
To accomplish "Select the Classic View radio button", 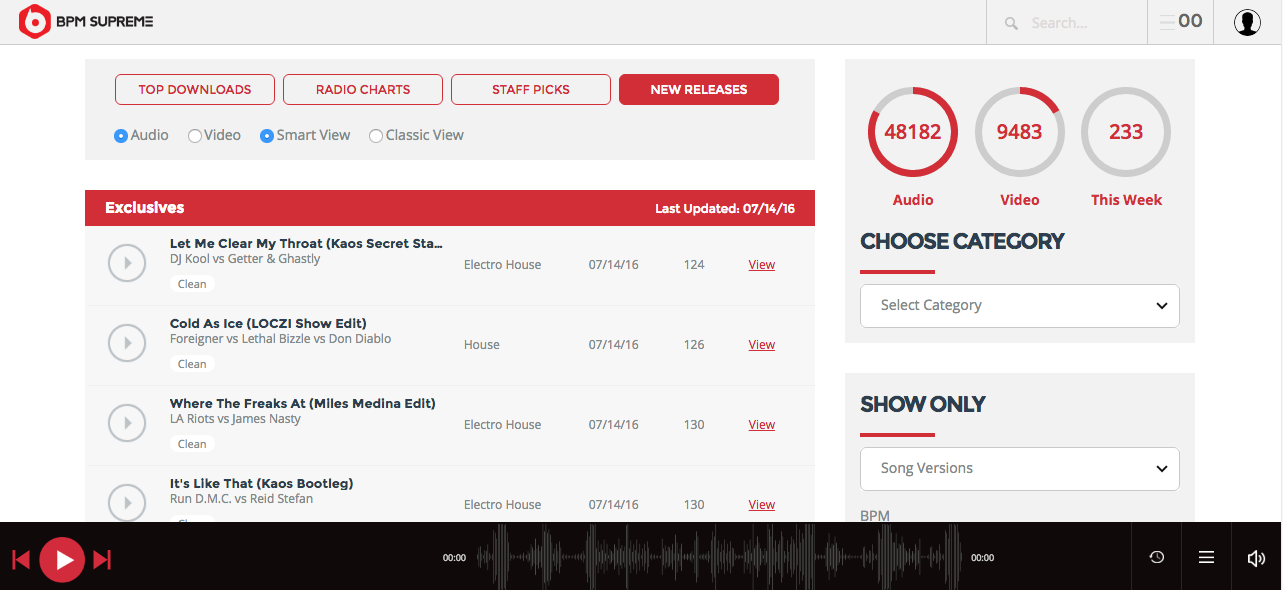I will coord(376,136).
